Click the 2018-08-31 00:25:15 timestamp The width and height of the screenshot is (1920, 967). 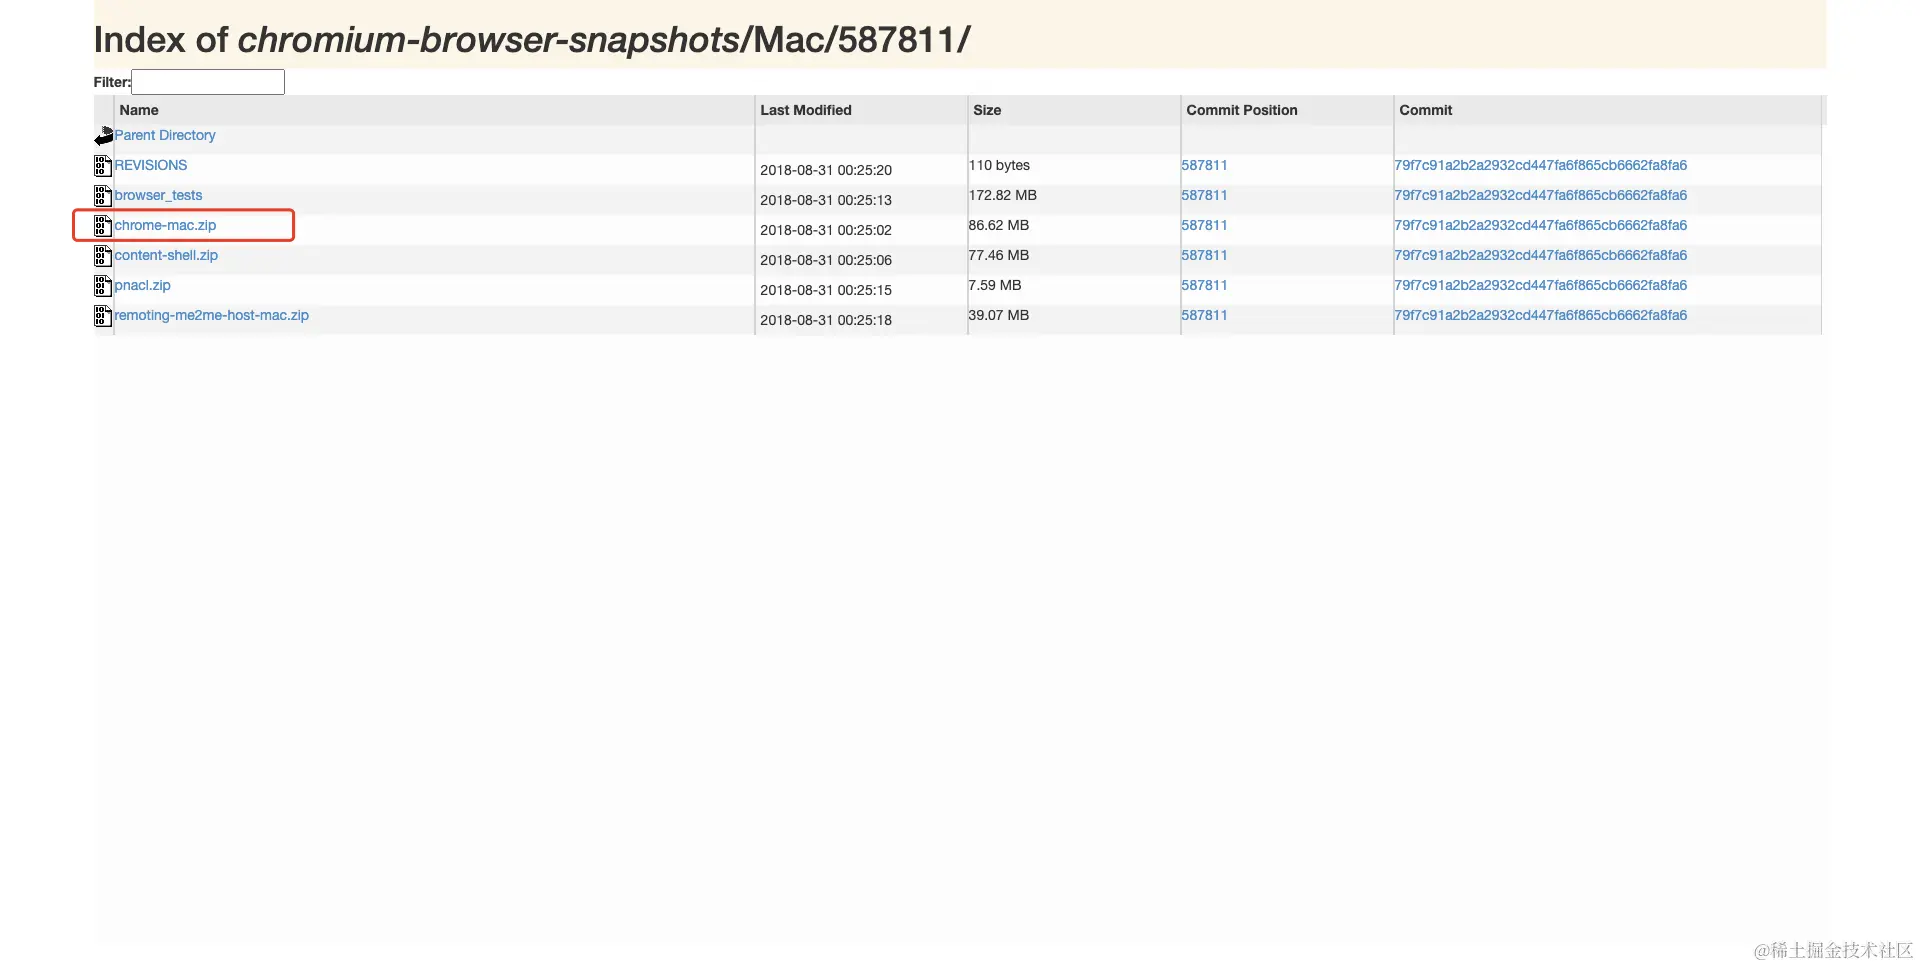click(x=826, y=290)
